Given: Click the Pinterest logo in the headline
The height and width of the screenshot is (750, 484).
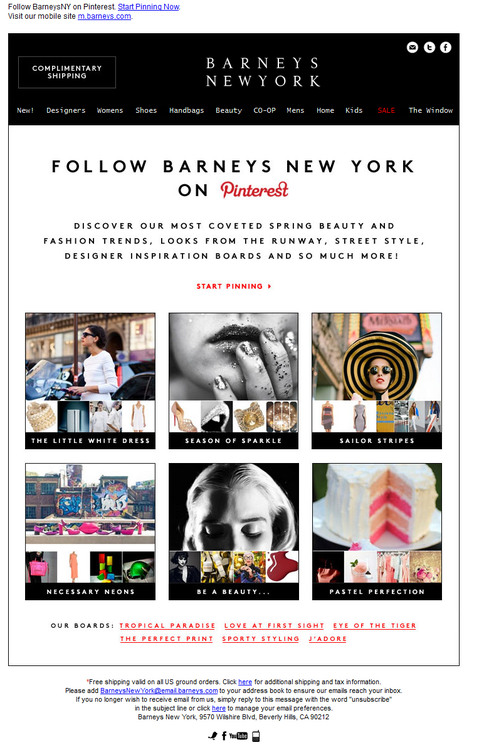Looking at the screenshot, I should click(x=254, y=190).
